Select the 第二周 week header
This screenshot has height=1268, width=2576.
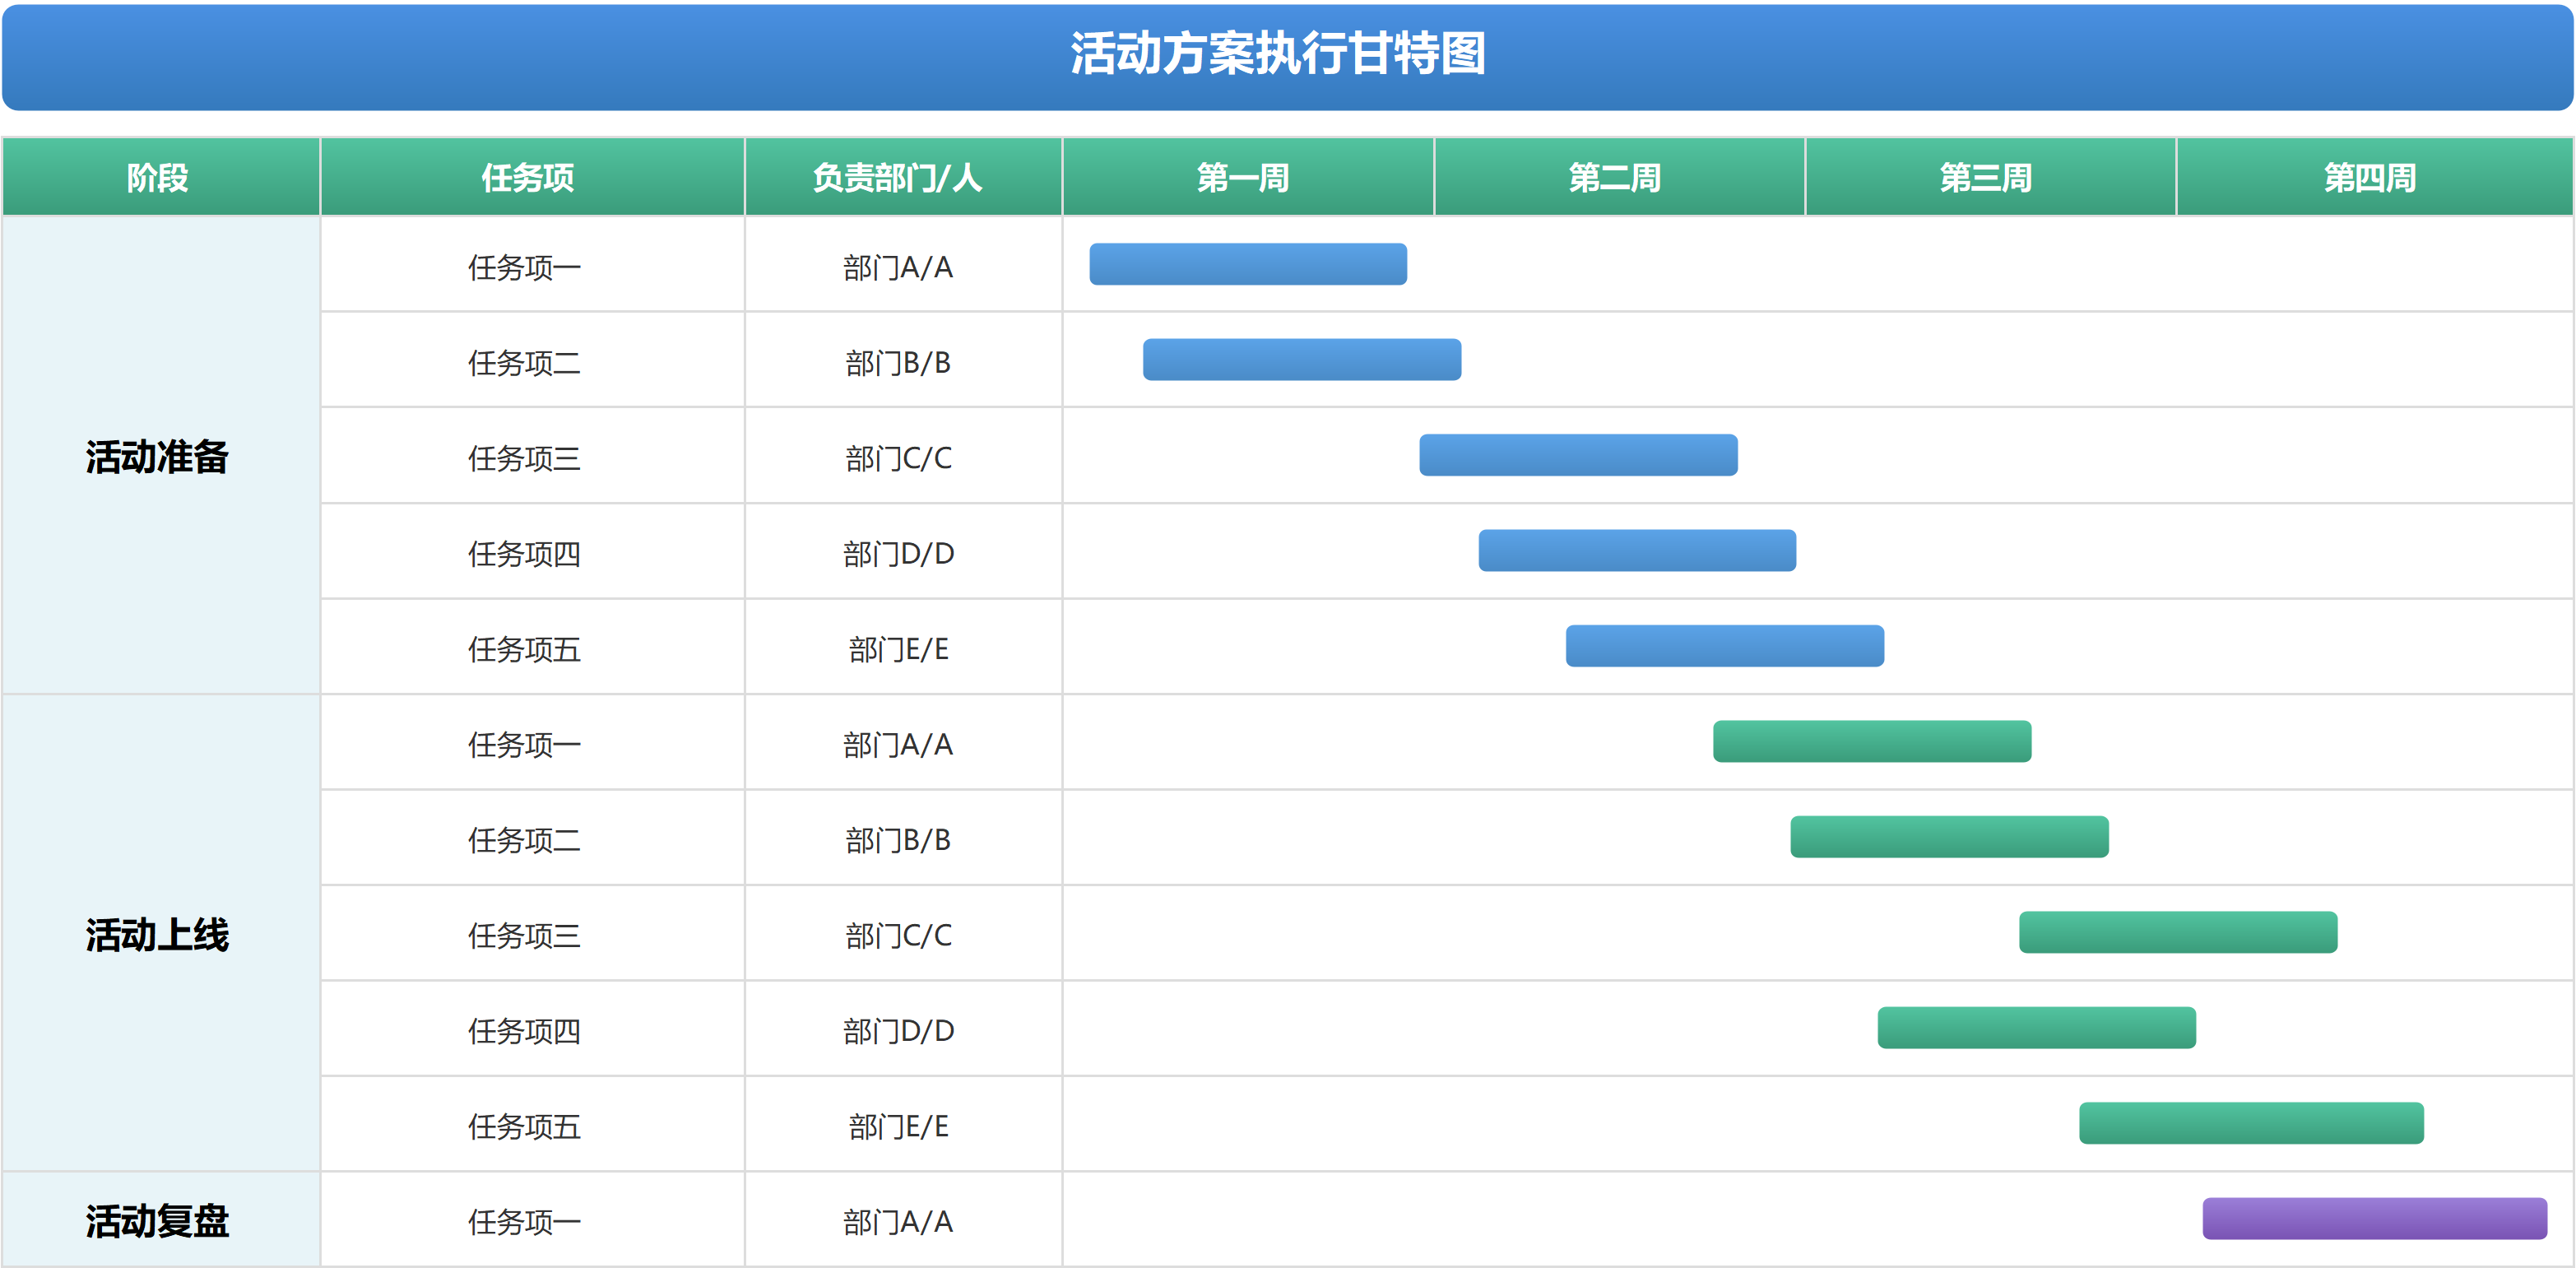coord(1616,177)
